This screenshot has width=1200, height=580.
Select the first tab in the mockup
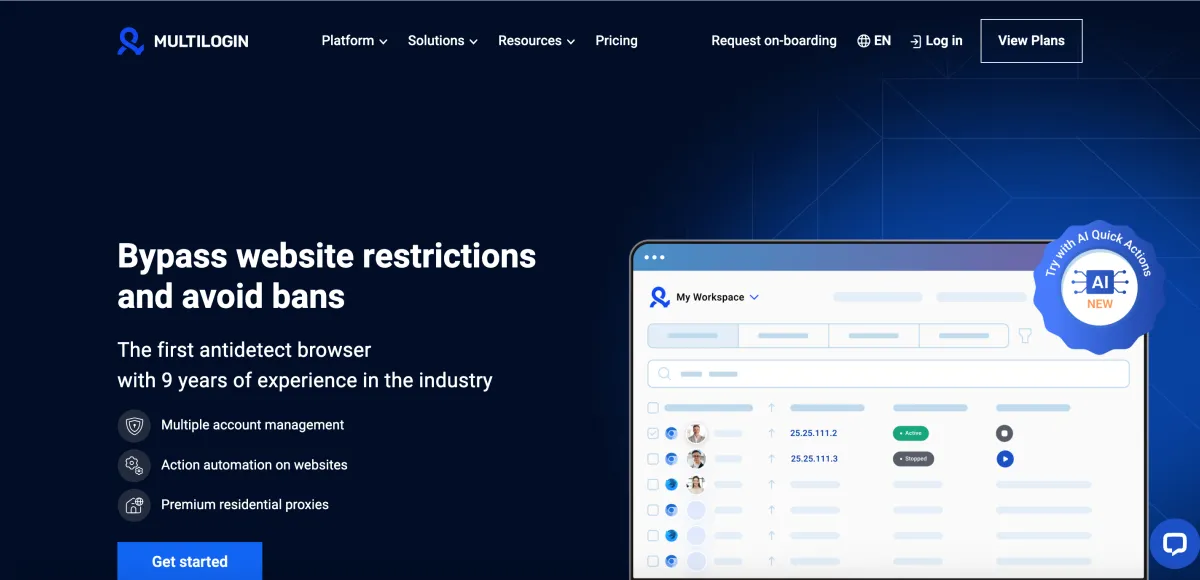(x=693, y=336)
